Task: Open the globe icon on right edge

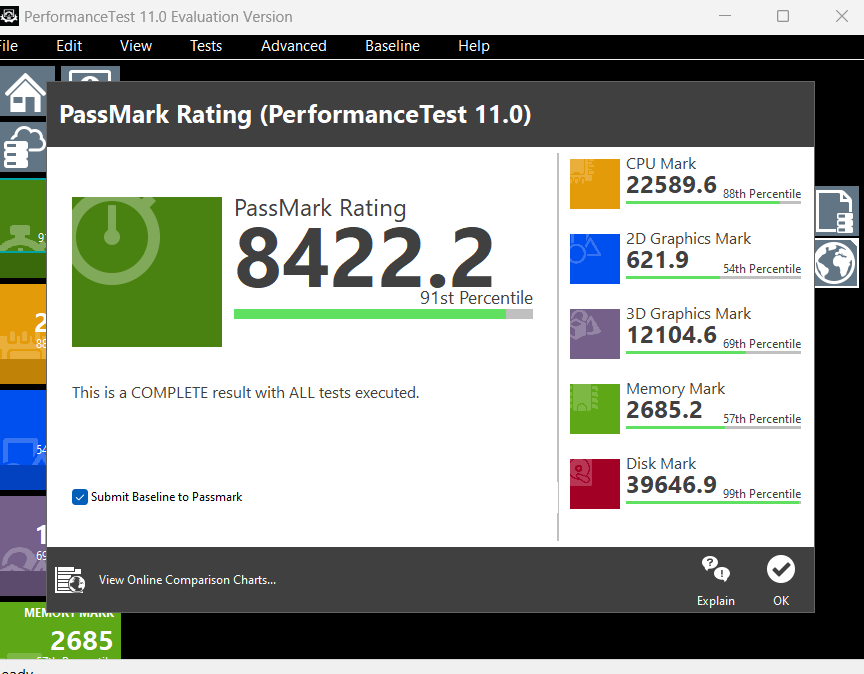Action: (836, 263)
